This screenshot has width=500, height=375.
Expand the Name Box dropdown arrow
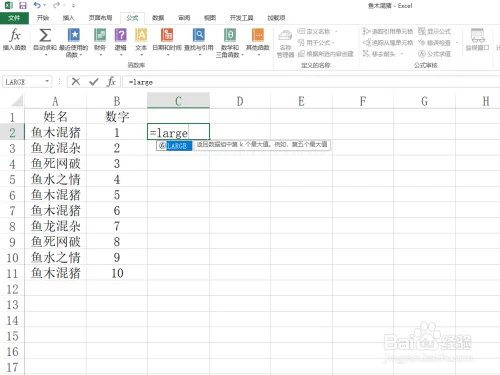click(47, 81)
